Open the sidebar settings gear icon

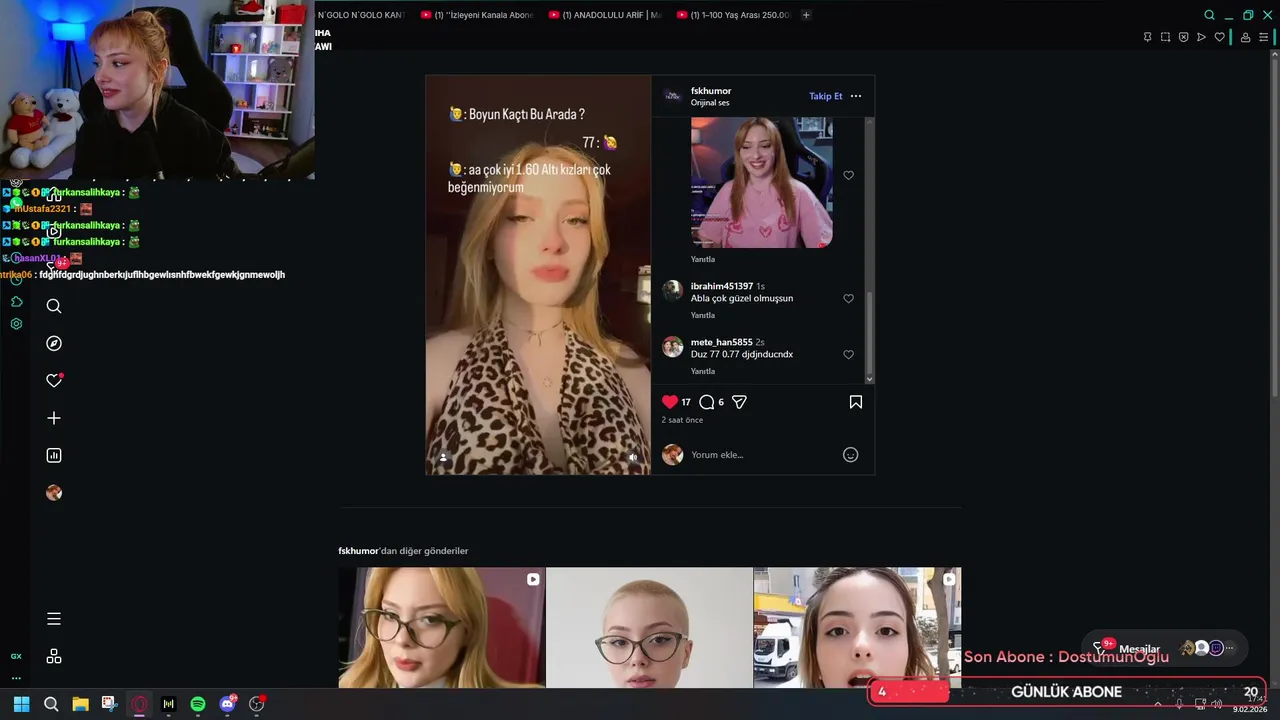pyautogui.click(x=16, y=324)
